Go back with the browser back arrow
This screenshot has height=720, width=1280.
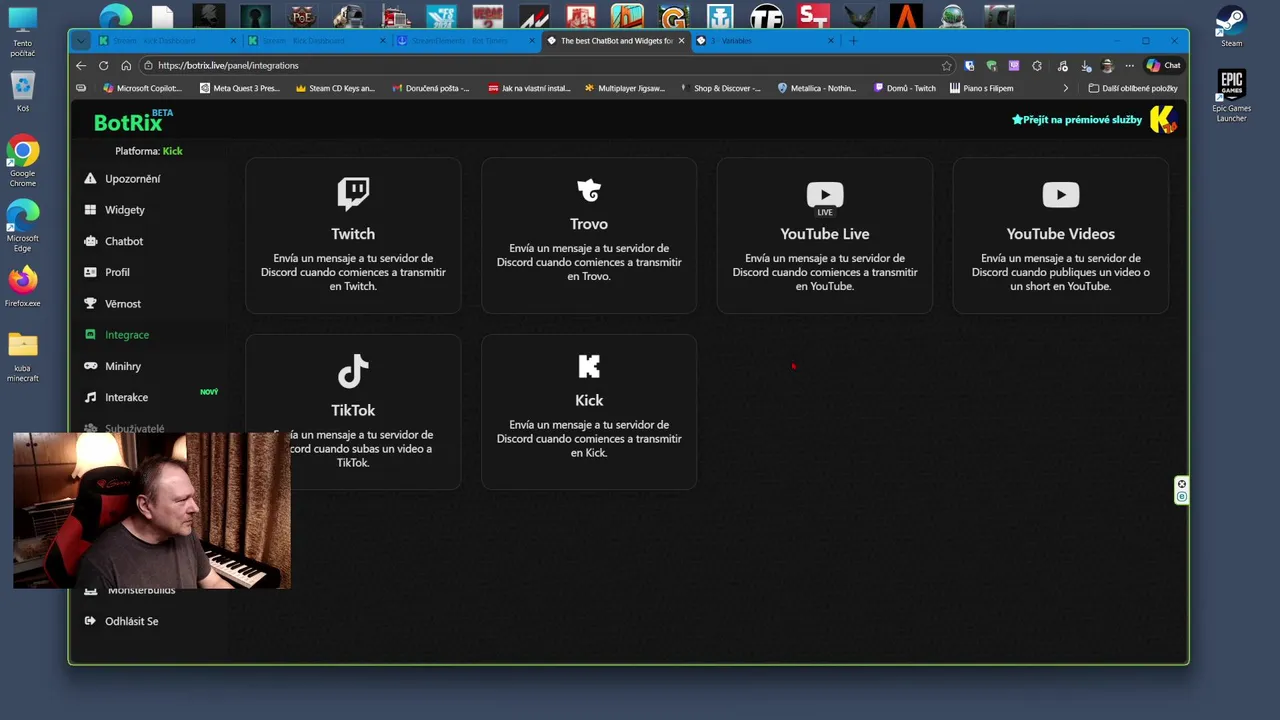81,66
